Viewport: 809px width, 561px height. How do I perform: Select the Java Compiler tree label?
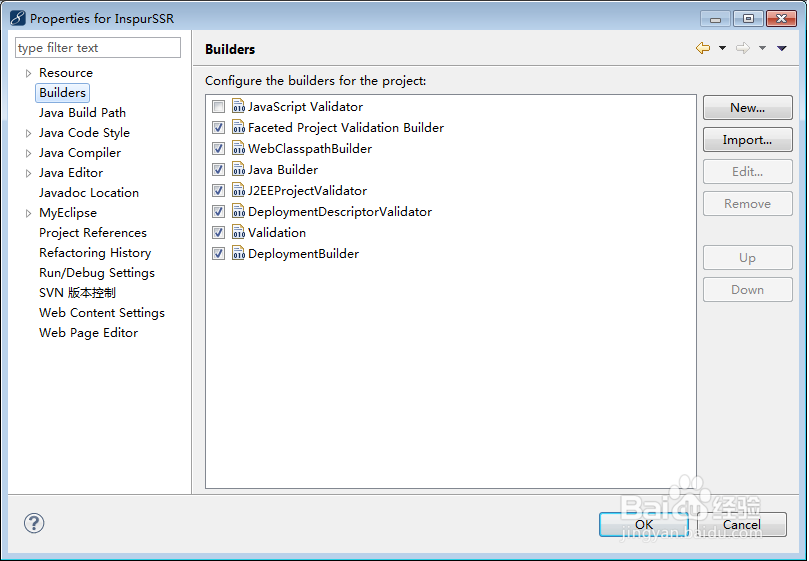80,153
